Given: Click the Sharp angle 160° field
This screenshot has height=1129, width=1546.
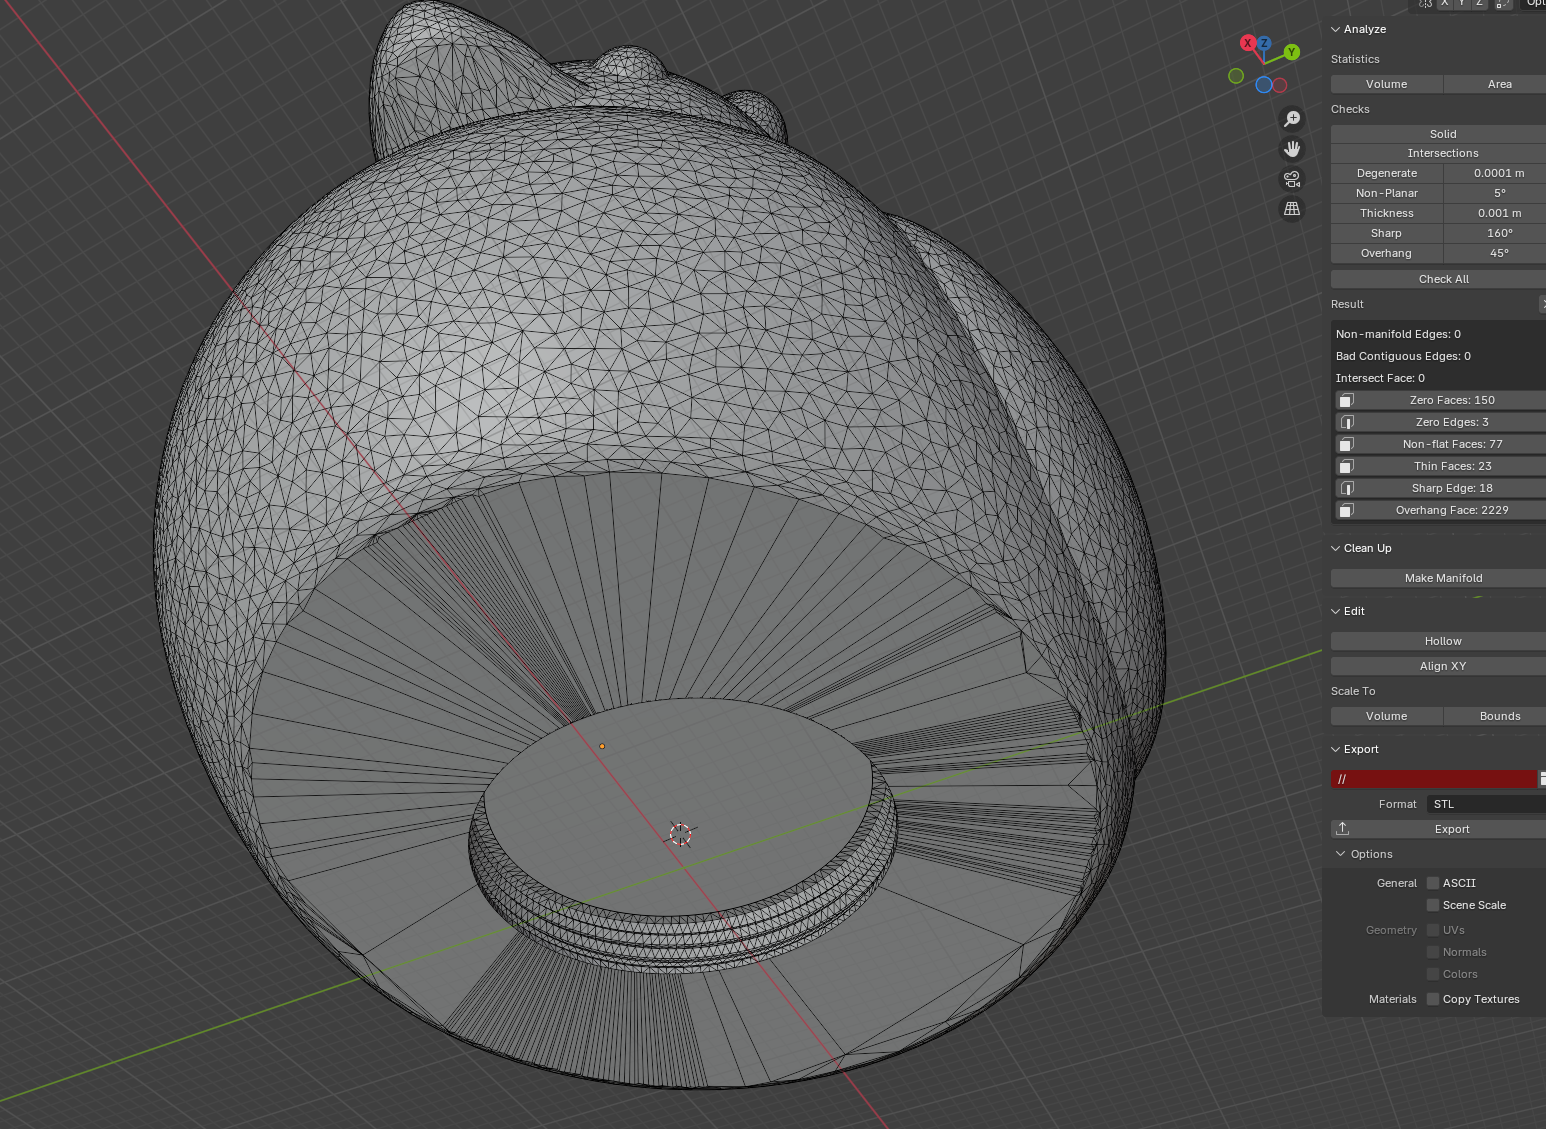Looking at the screenshot, I should (x=1495, y=233).
